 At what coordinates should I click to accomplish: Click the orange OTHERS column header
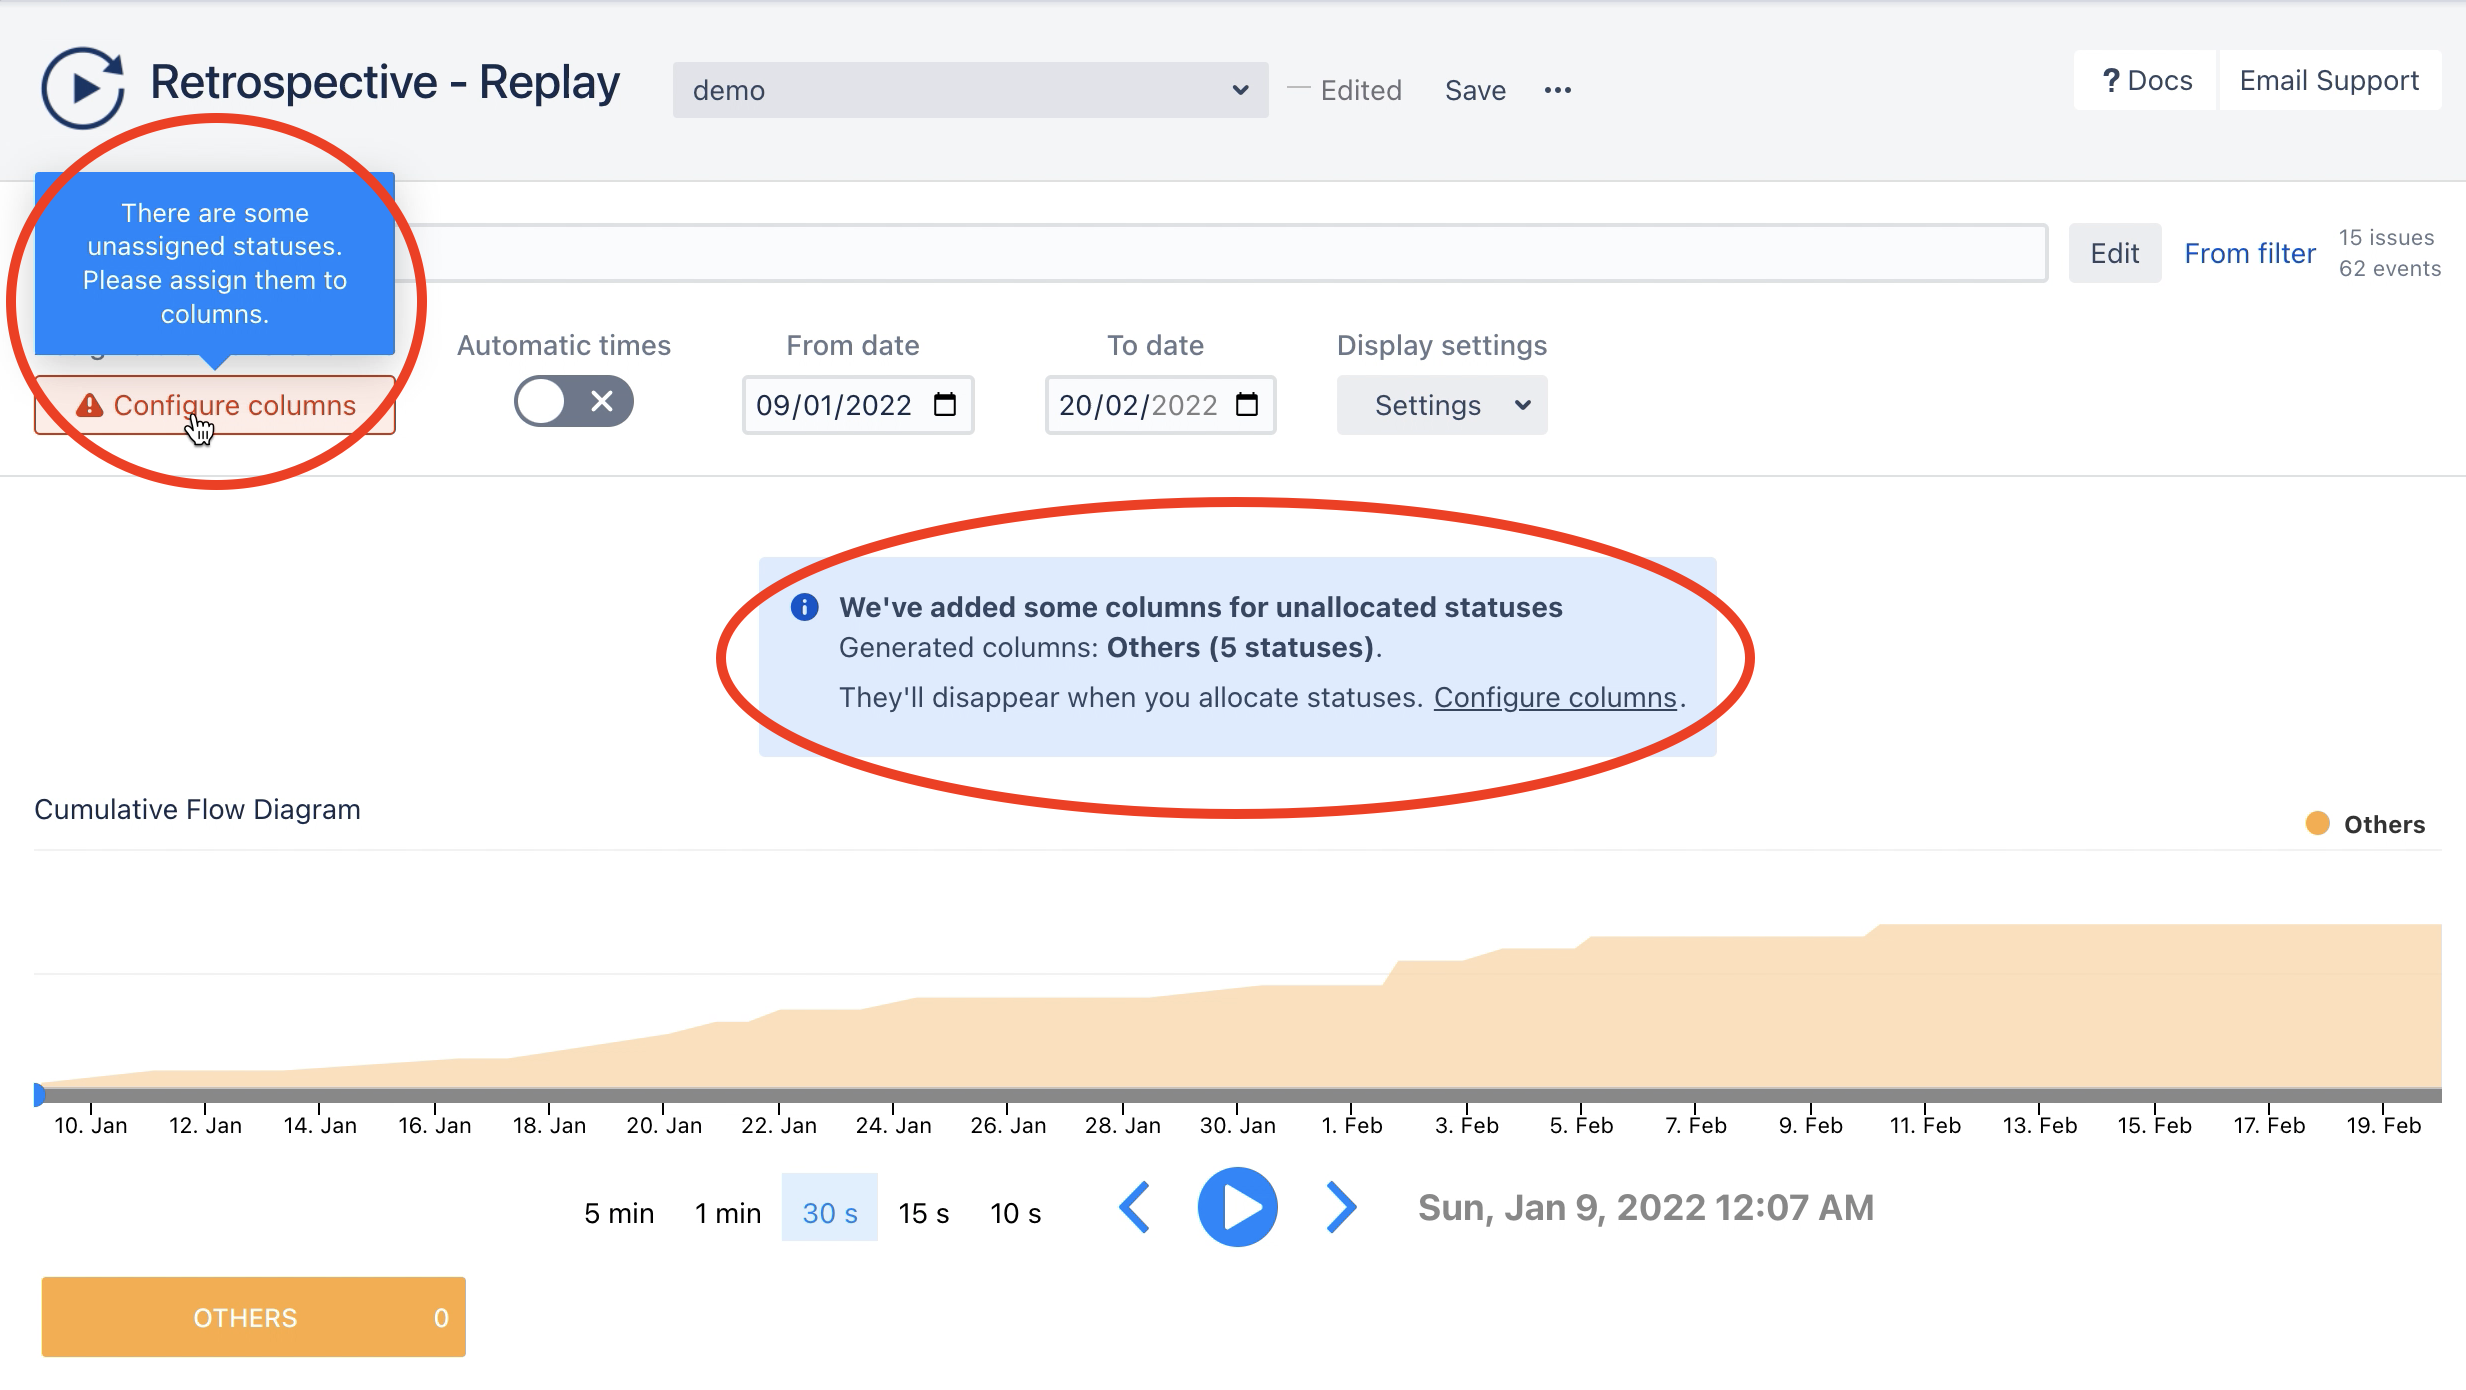(x=253, y=1317)
